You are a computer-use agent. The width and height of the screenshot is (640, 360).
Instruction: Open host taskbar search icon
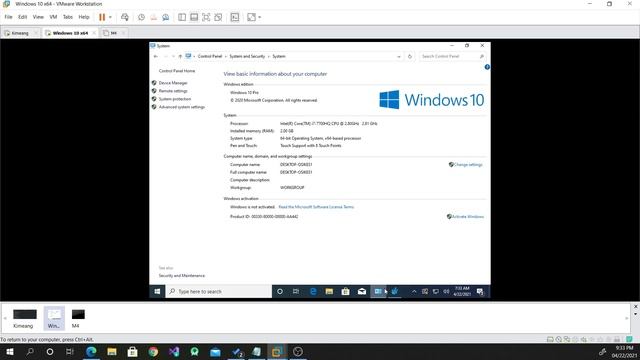(x=30, y=352)
